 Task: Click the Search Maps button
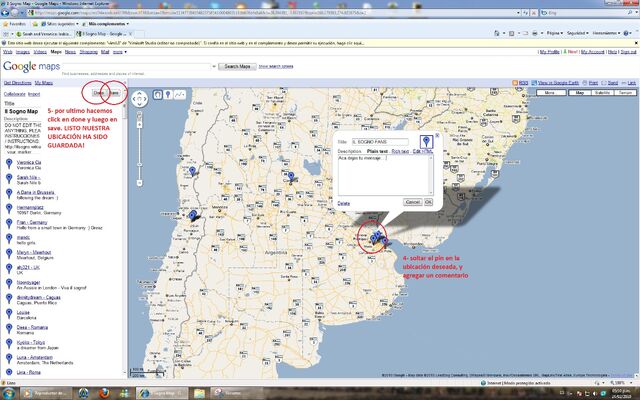(x=237, y=67)
